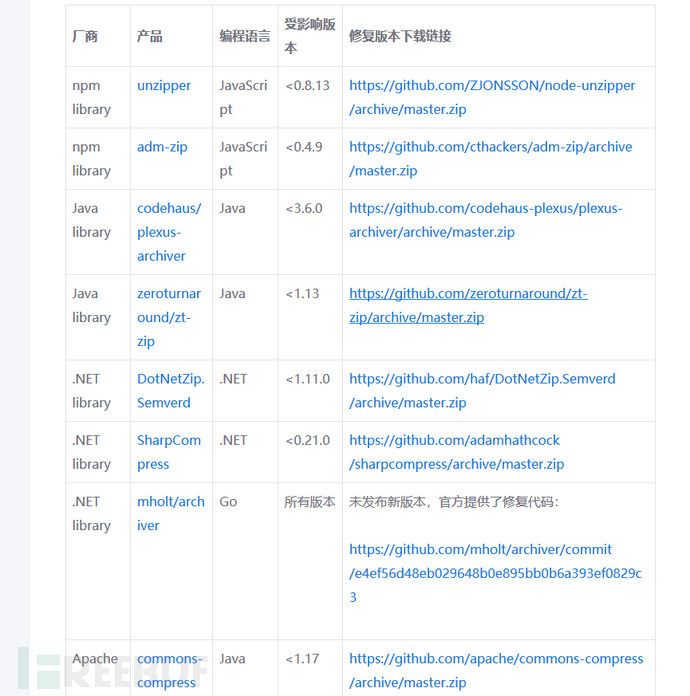The image size is (690, 696).
Task: Open the zeroturnaround/zt-zip product link
Action: tap(169, 317)
